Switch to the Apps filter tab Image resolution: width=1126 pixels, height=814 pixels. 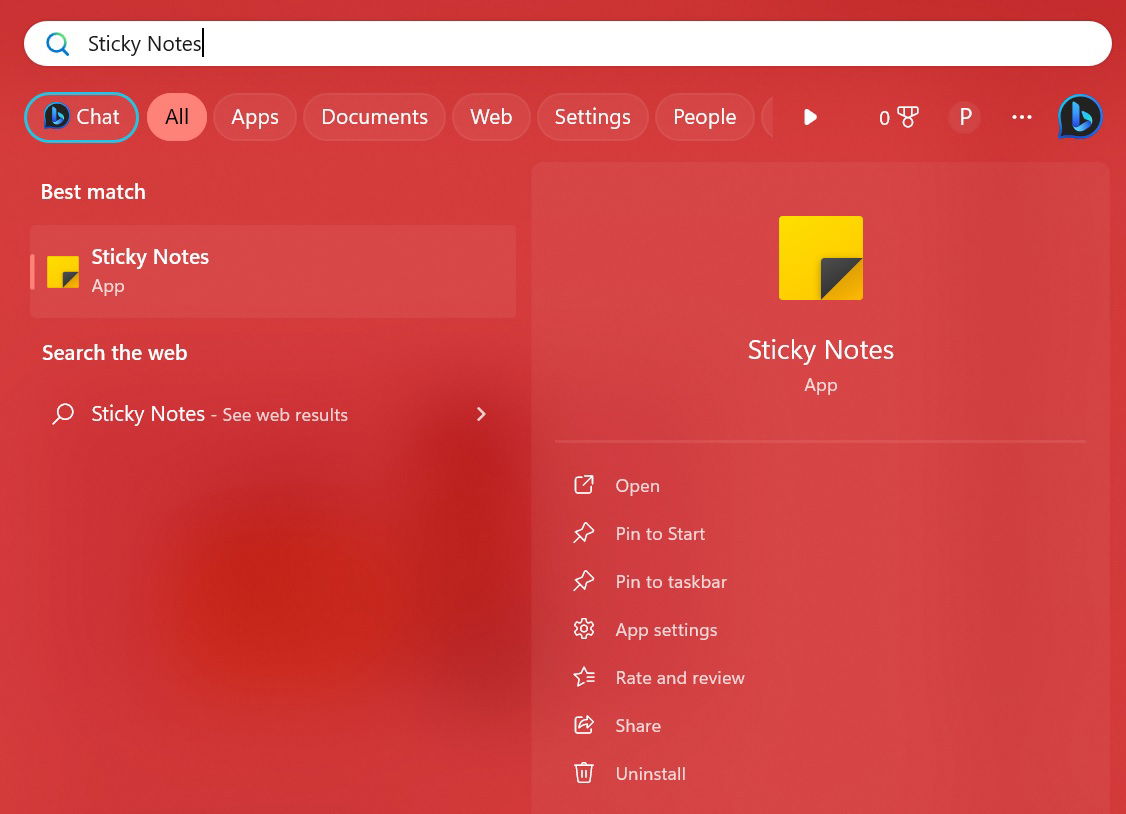pyautogui.click(x=254, y=117)
